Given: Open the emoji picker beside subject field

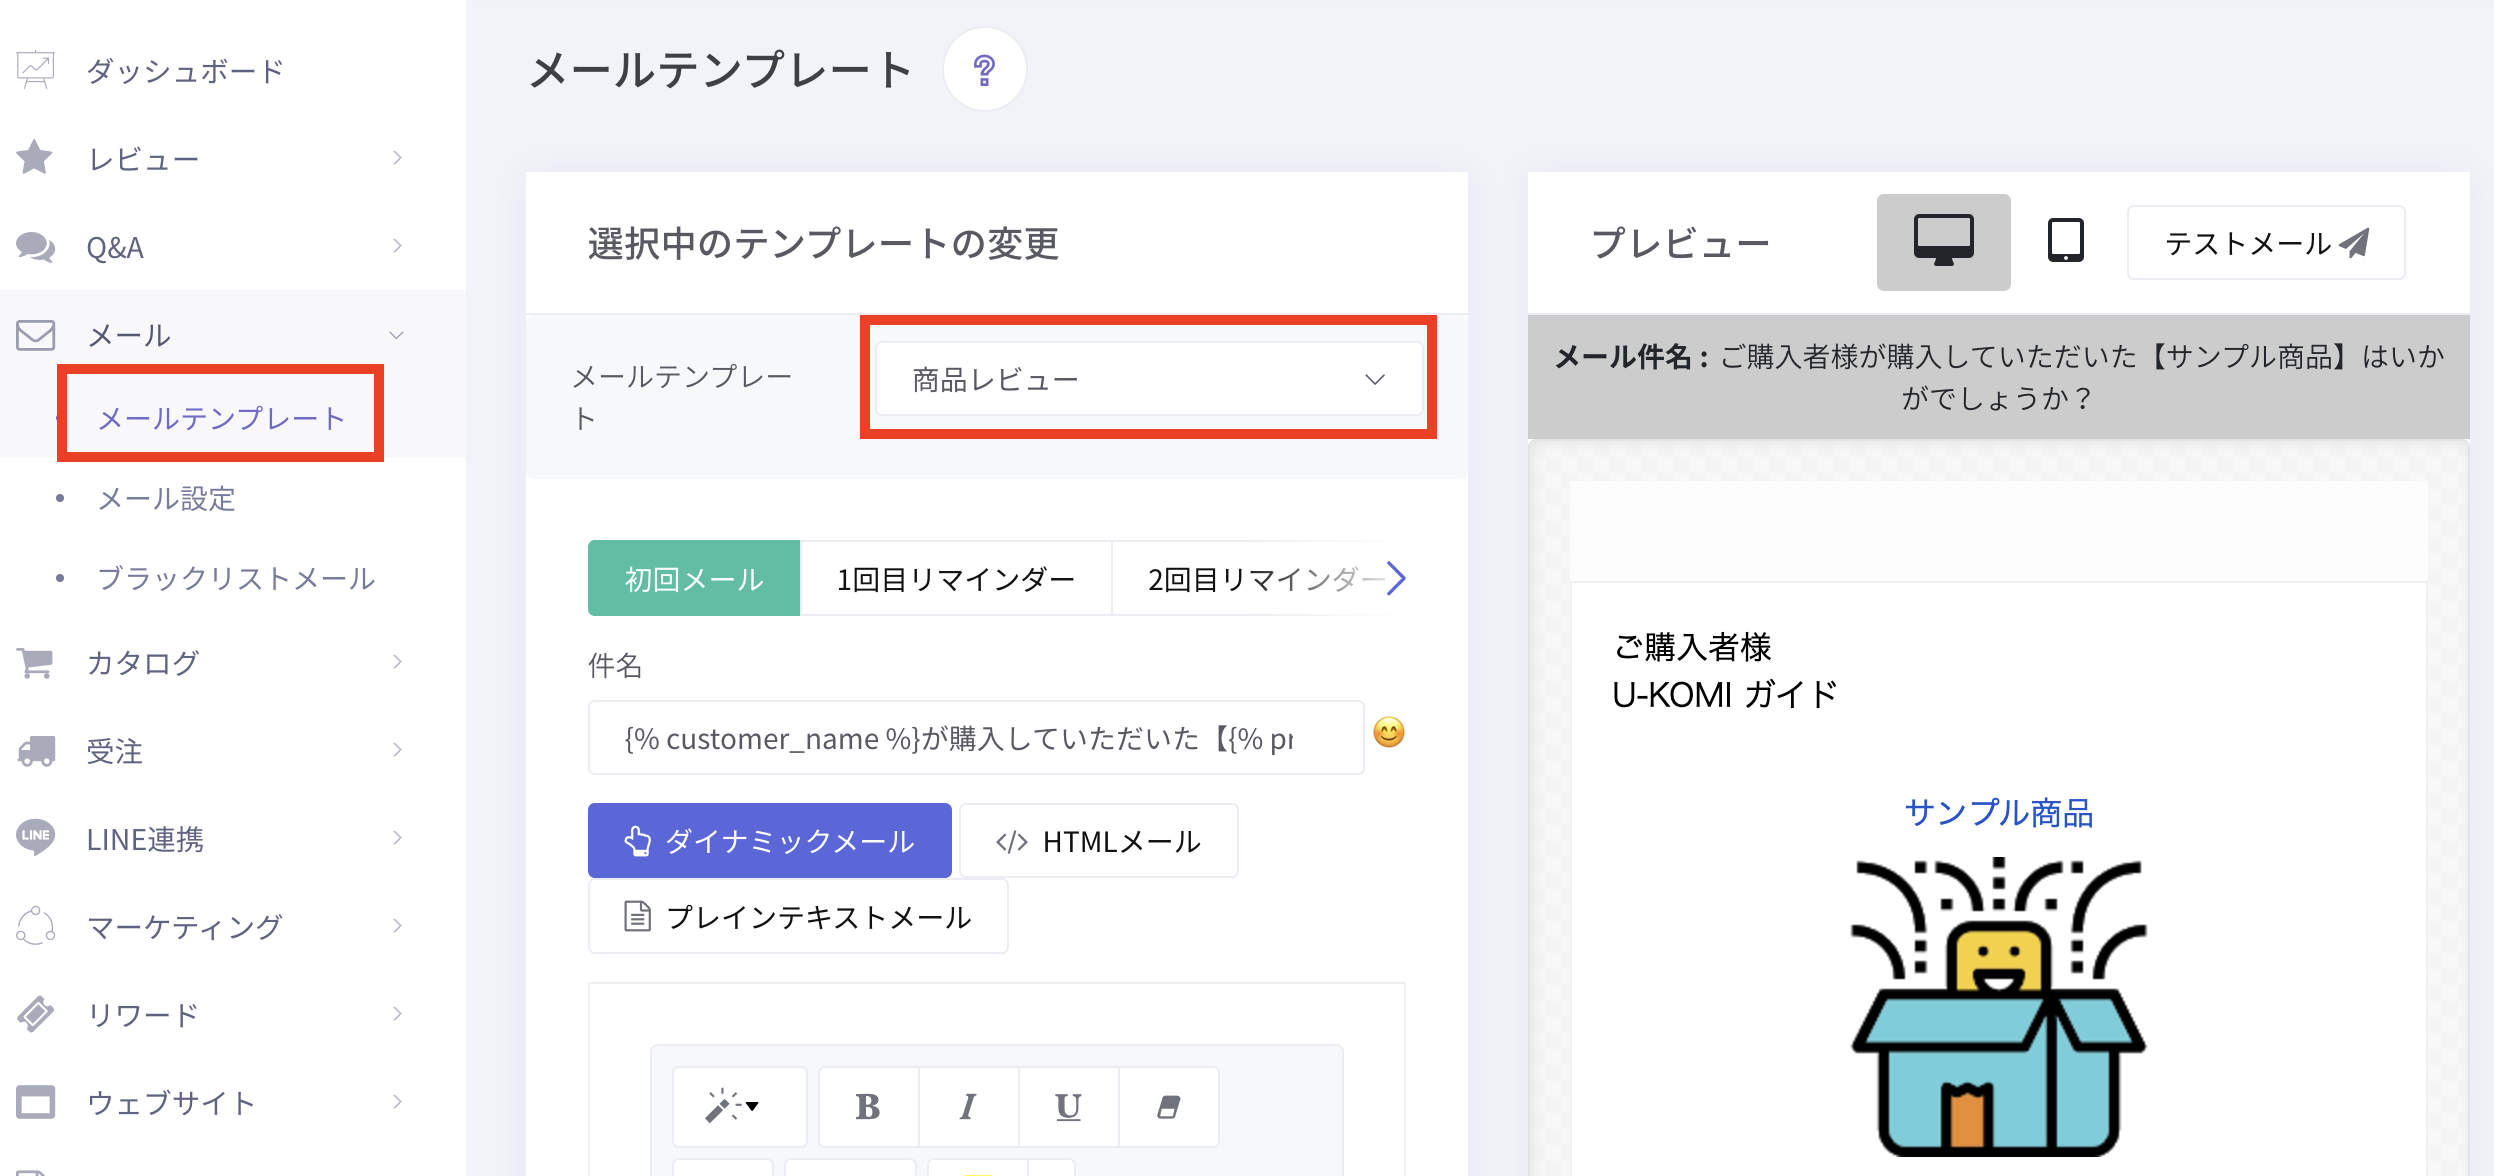Looking at the screenshot, I should 1388,734.
